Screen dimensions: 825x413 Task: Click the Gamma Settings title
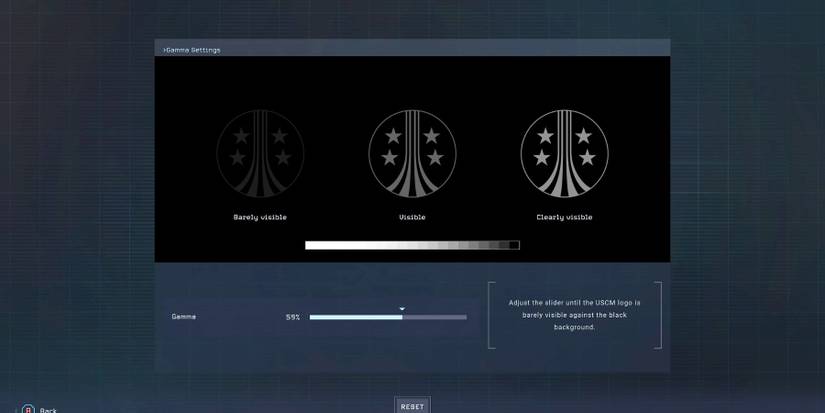point(192,50)
